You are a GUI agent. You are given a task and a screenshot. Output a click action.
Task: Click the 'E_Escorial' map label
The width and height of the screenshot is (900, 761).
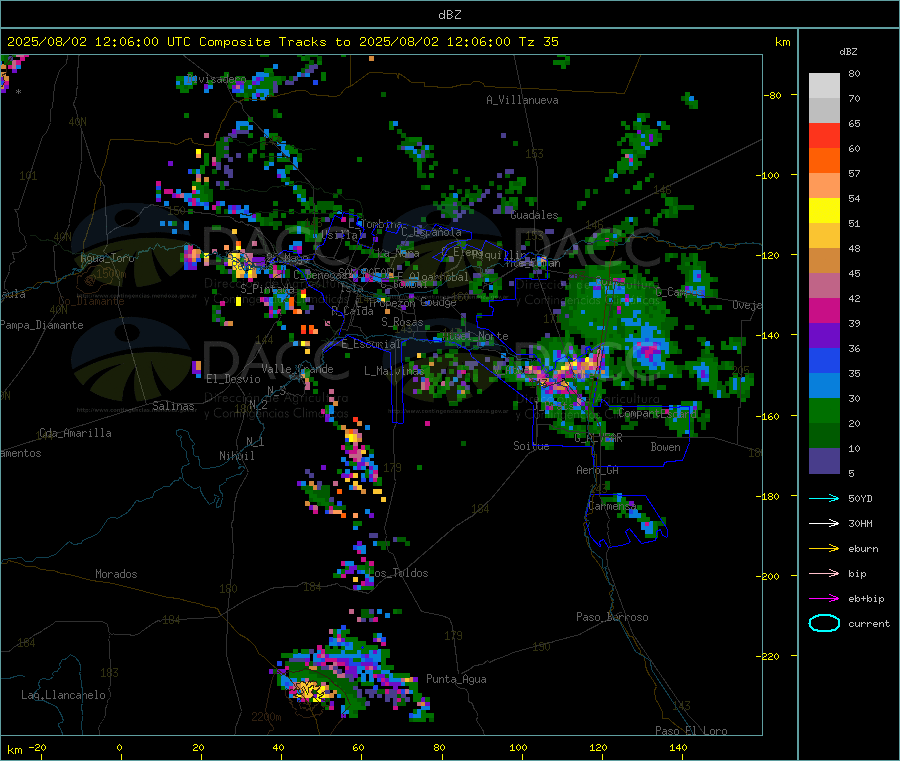371,344
